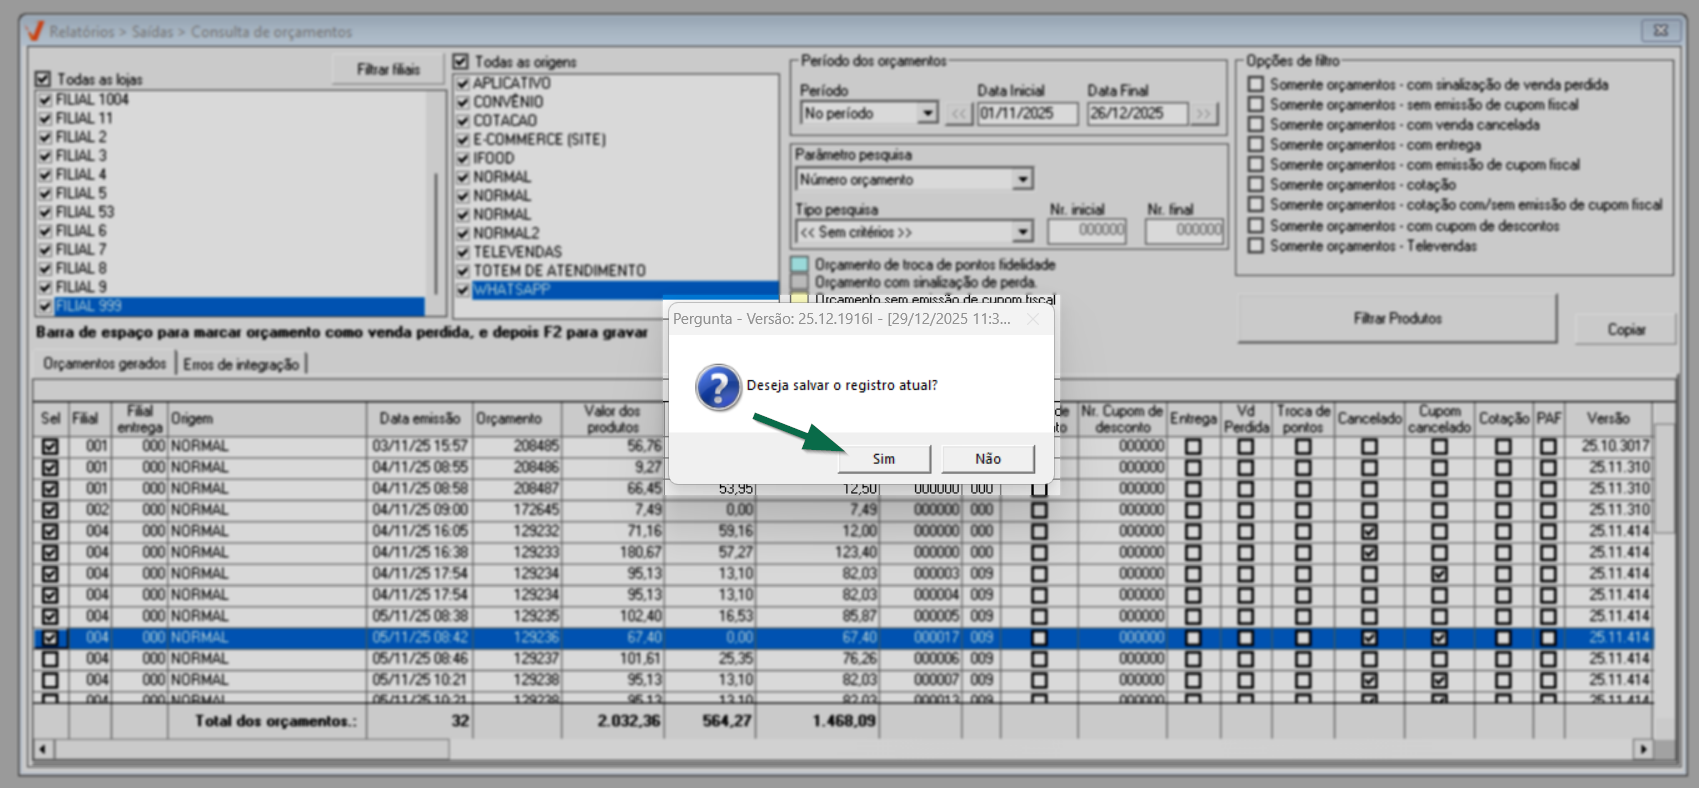This screenshot has height=788, width=1699.
Task: Expand the Parâmetro pesquisa dropdown
Action: click(x=1022, y=180)
